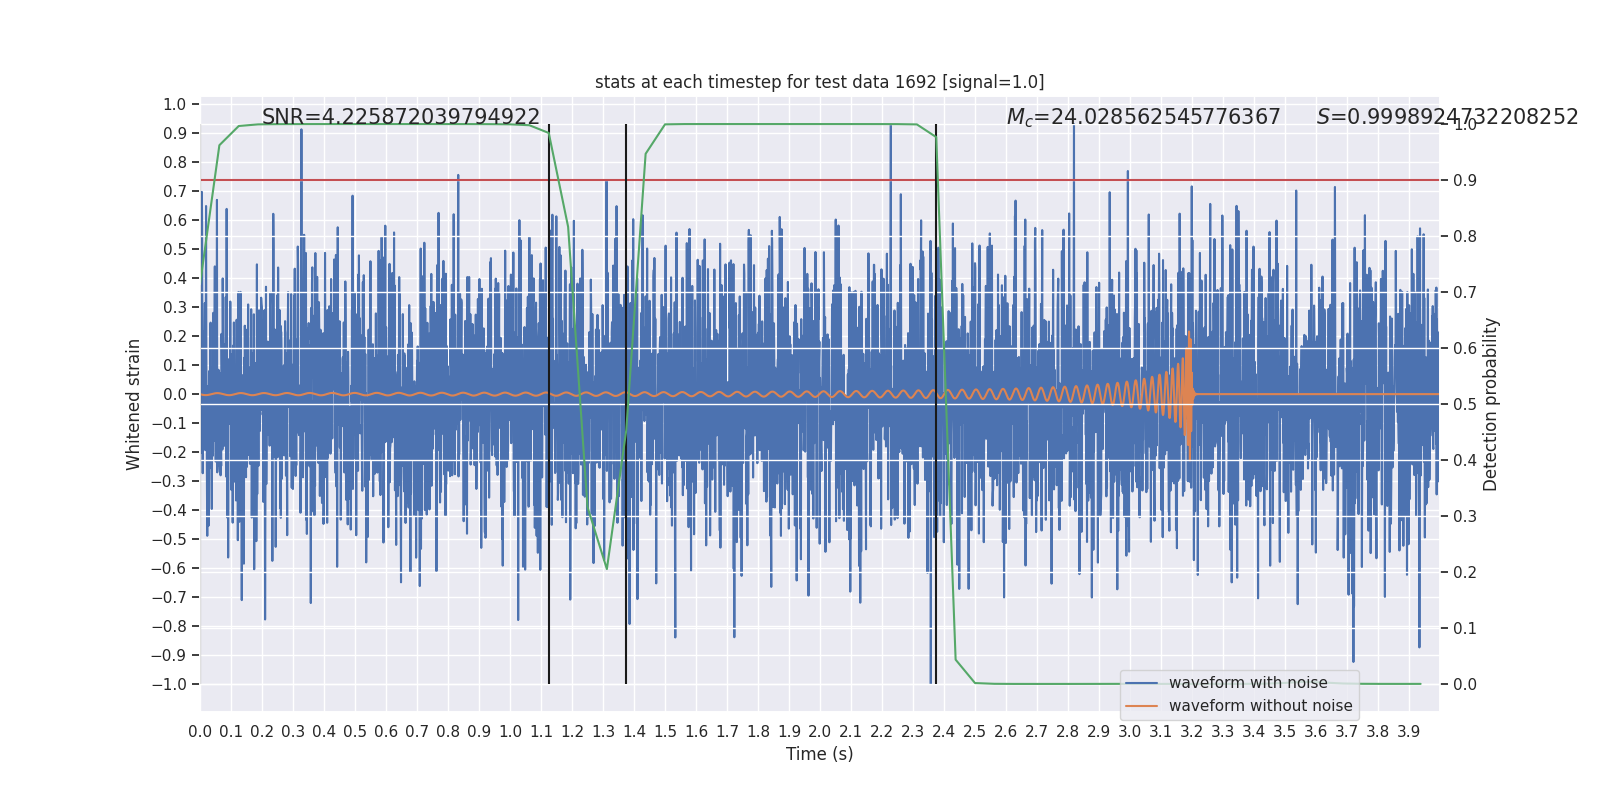Viewport: 1600px width, 800px height.
Task: Click the 0.5 tick on the Detection probability axis
Action: tap(1464, 404)
